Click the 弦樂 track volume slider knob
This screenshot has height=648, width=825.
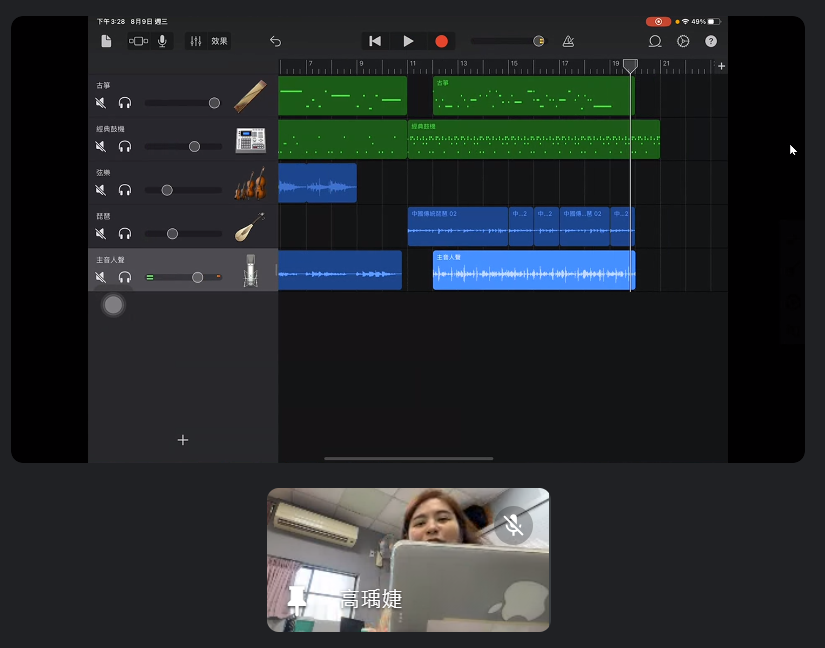click(x=167, y=190)
